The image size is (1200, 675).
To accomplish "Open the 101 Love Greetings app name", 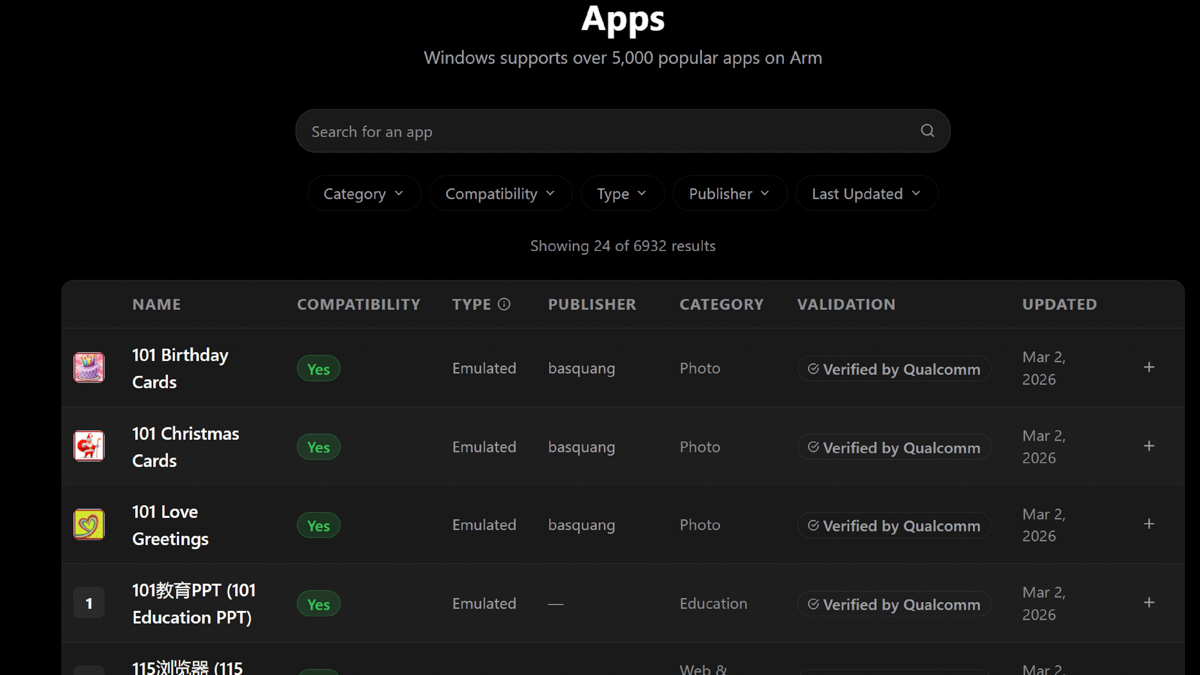I will (170, 525).
